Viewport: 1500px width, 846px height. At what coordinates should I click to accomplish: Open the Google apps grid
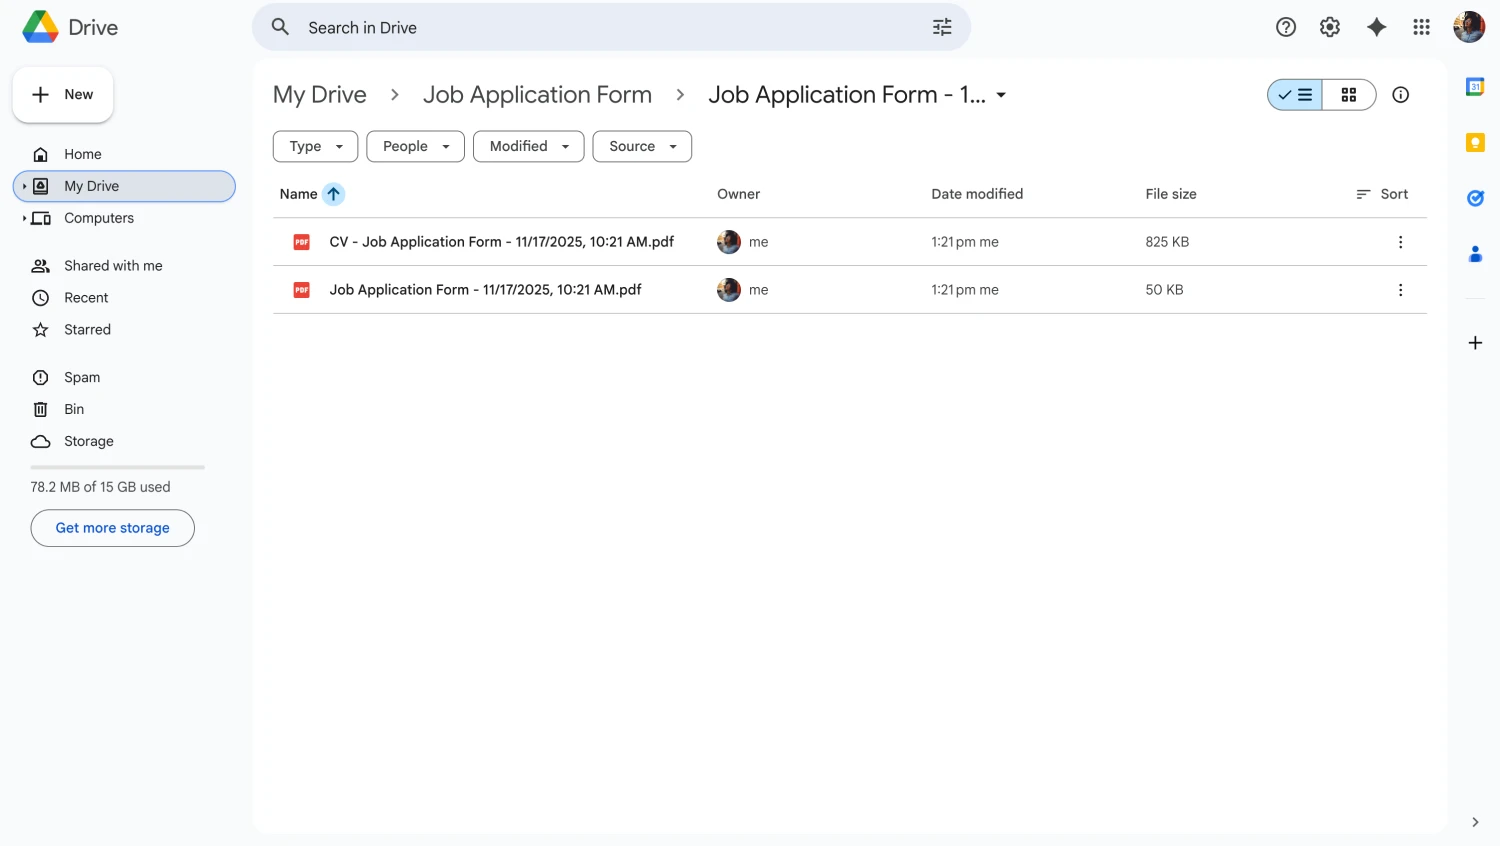point(1421,27)
